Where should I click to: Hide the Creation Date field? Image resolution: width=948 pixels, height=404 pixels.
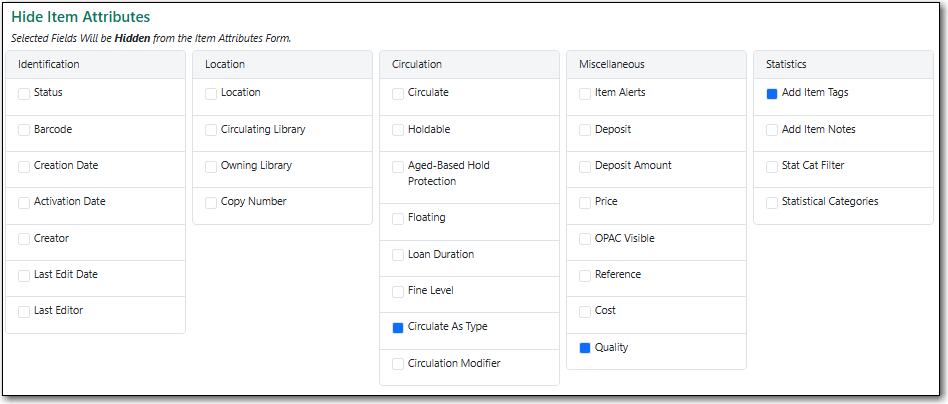[x=24, y=167]
